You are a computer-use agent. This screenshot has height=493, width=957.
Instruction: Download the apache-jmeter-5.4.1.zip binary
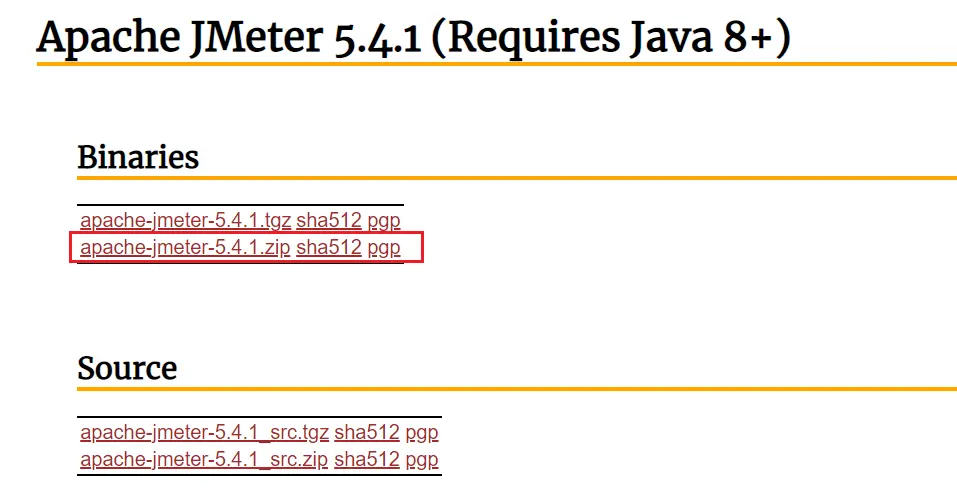tap(185, 247)
